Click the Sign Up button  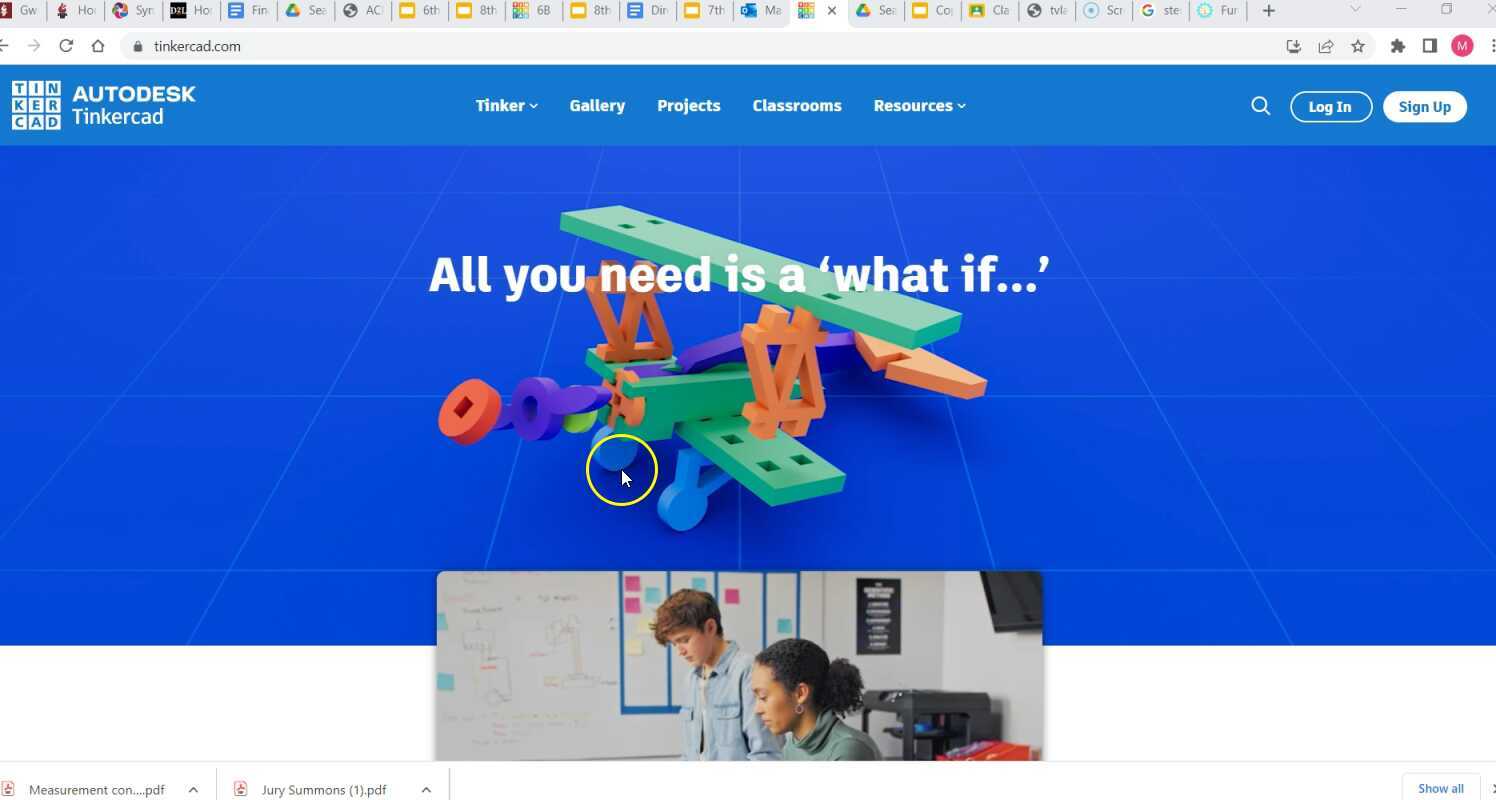pyautogui.click(x=1424, y=106)
